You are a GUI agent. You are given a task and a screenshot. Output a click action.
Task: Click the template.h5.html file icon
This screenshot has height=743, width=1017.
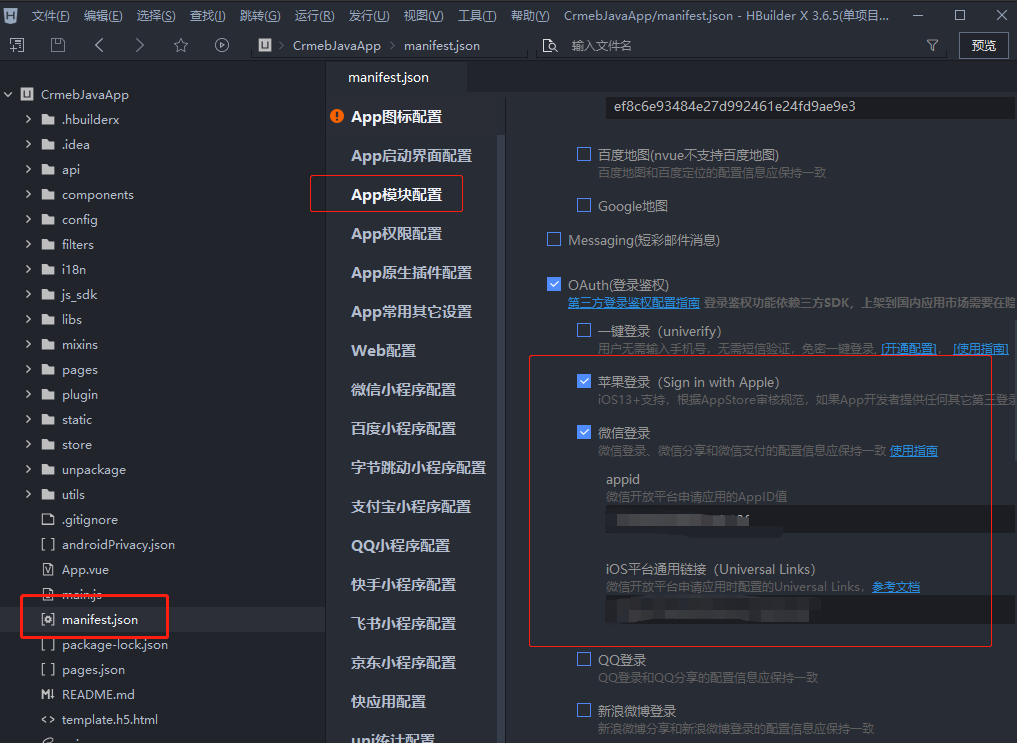(48, 720)
